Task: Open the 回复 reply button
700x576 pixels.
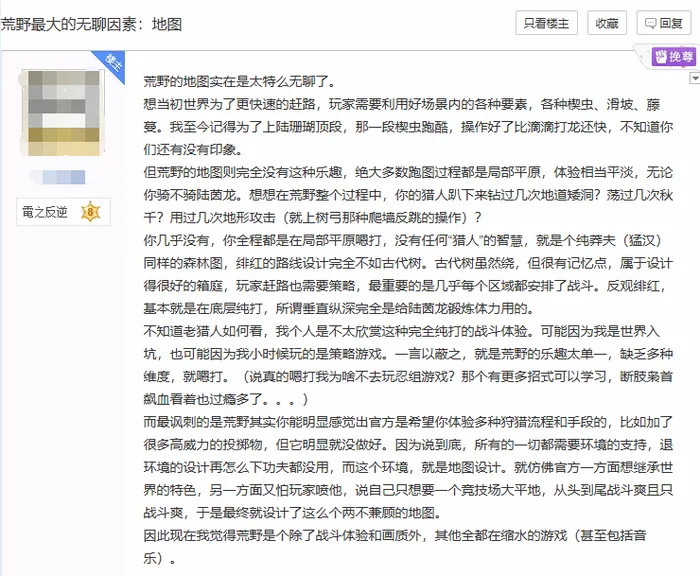Action: (663, 23)
